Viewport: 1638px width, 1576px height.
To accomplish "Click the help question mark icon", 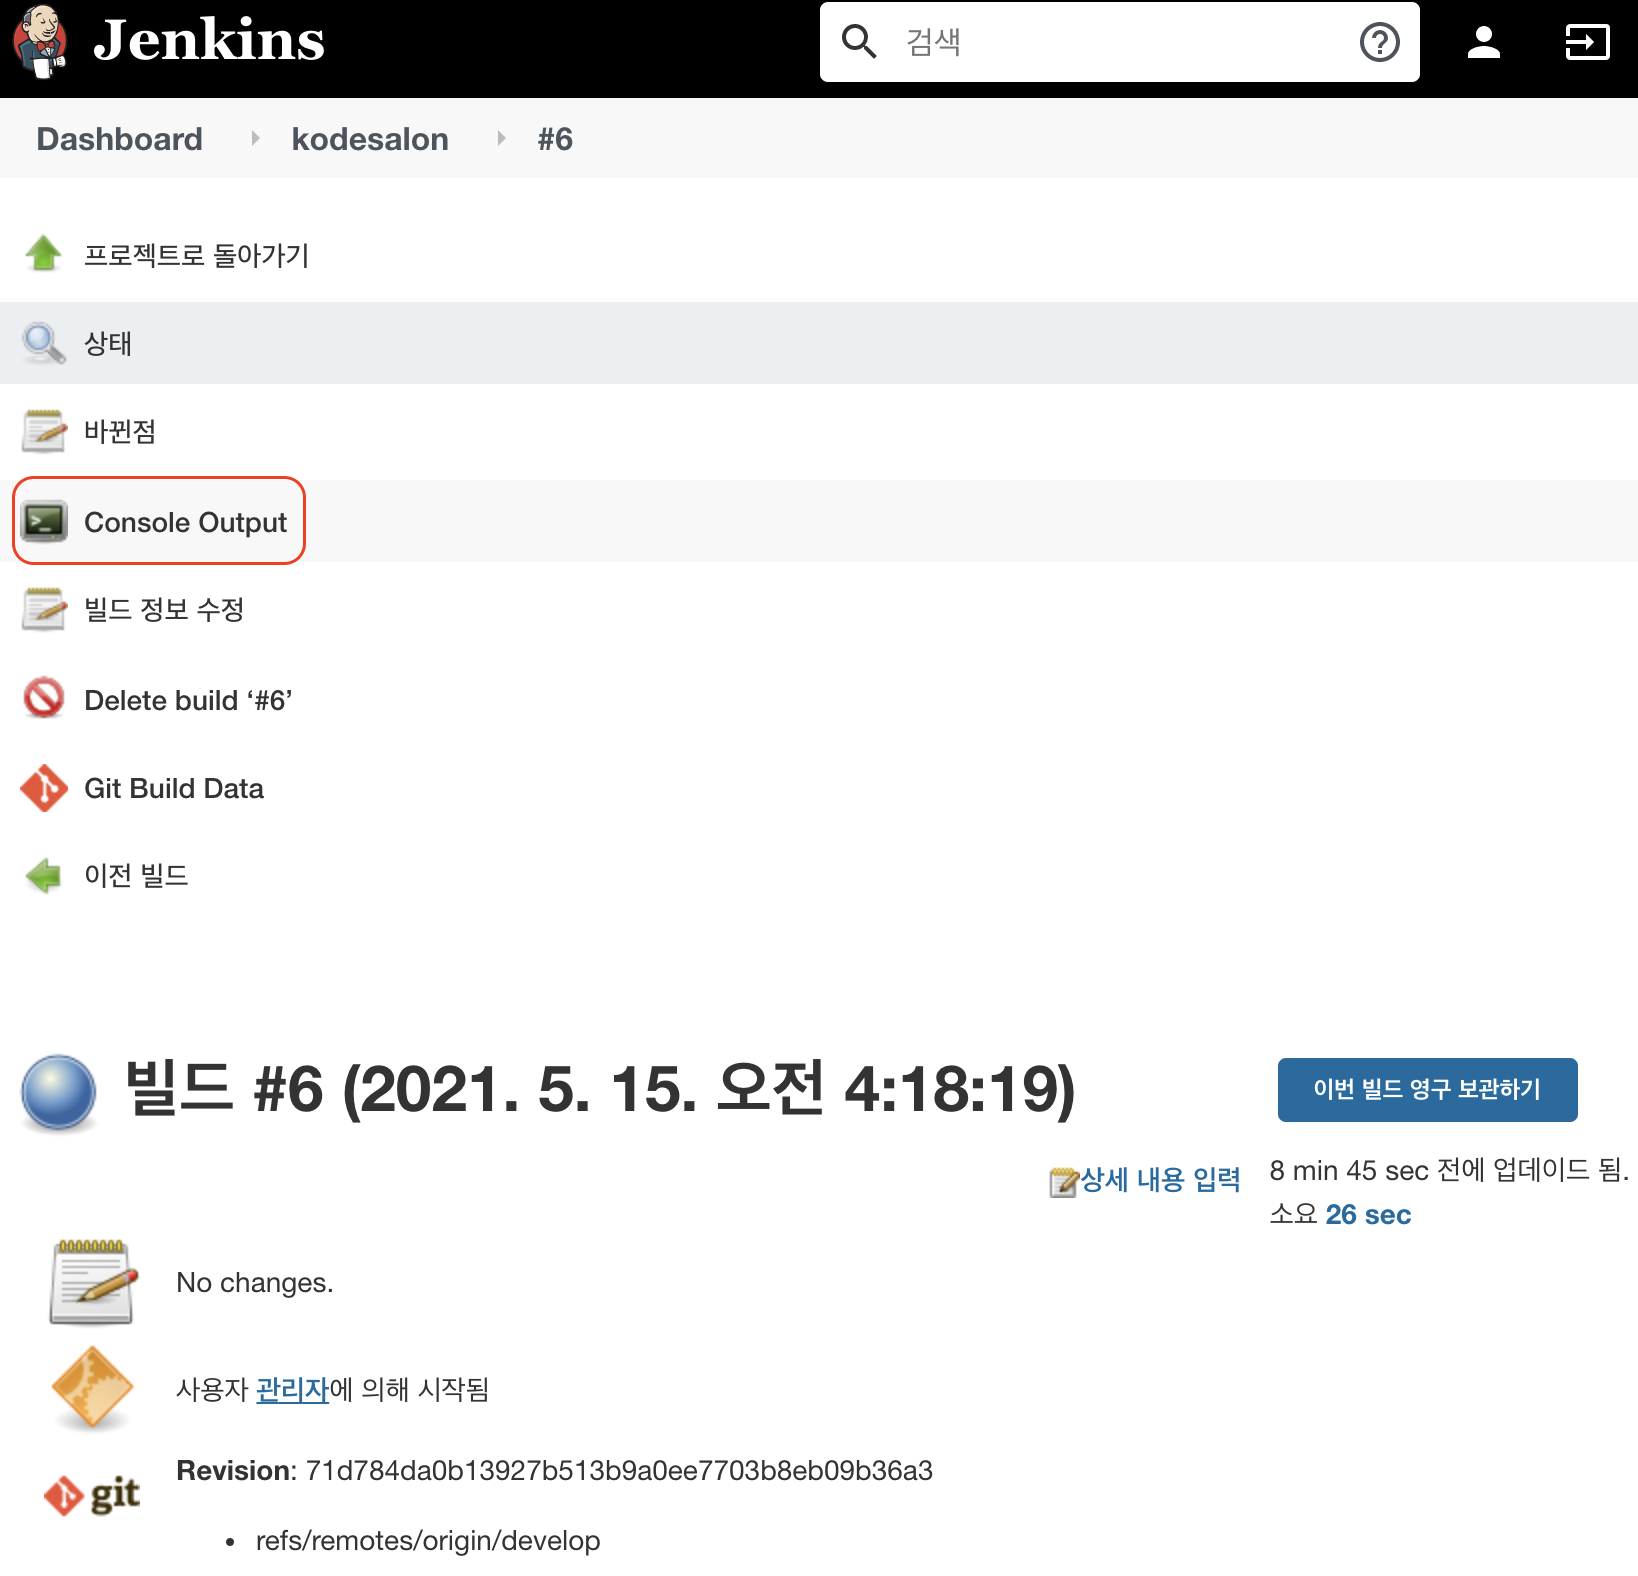I will 1380,42.
